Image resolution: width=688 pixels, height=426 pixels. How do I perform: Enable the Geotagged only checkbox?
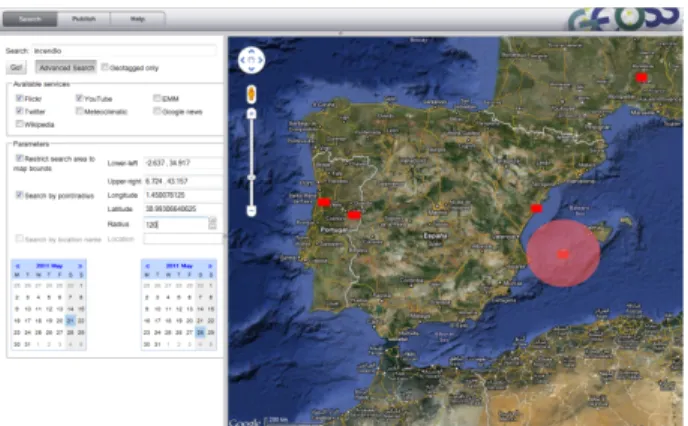pos(104,67)
